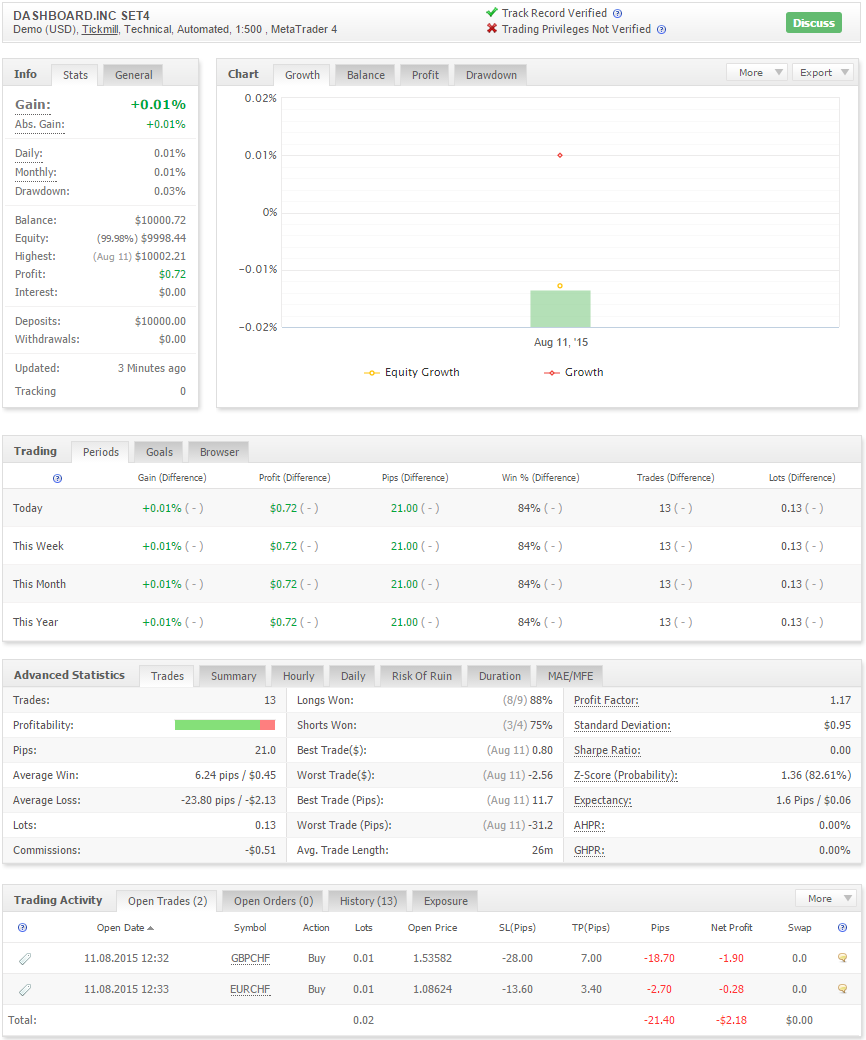Click the Sharpe Ratio label link
The height and width of the screenshot is (1040, 866).
click(x=607, y=751)
